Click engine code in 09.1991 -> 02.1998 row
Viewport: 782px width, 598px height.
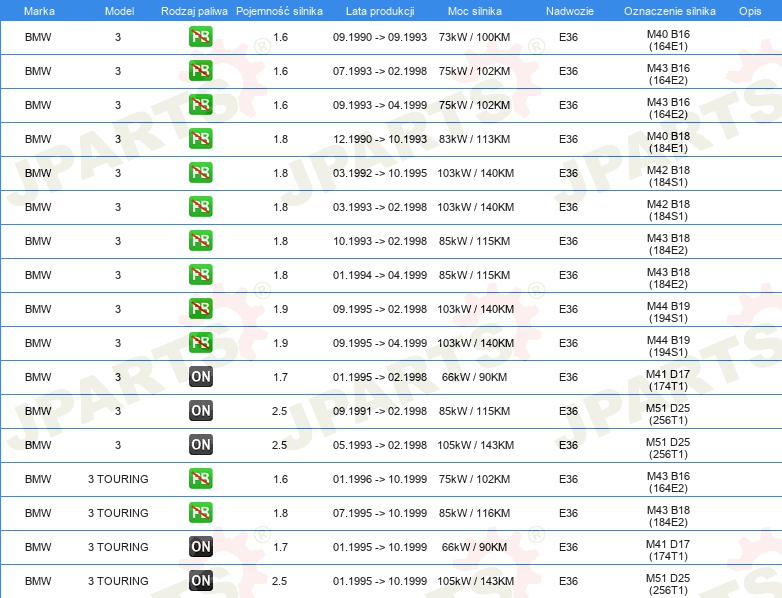pos(668,414)
